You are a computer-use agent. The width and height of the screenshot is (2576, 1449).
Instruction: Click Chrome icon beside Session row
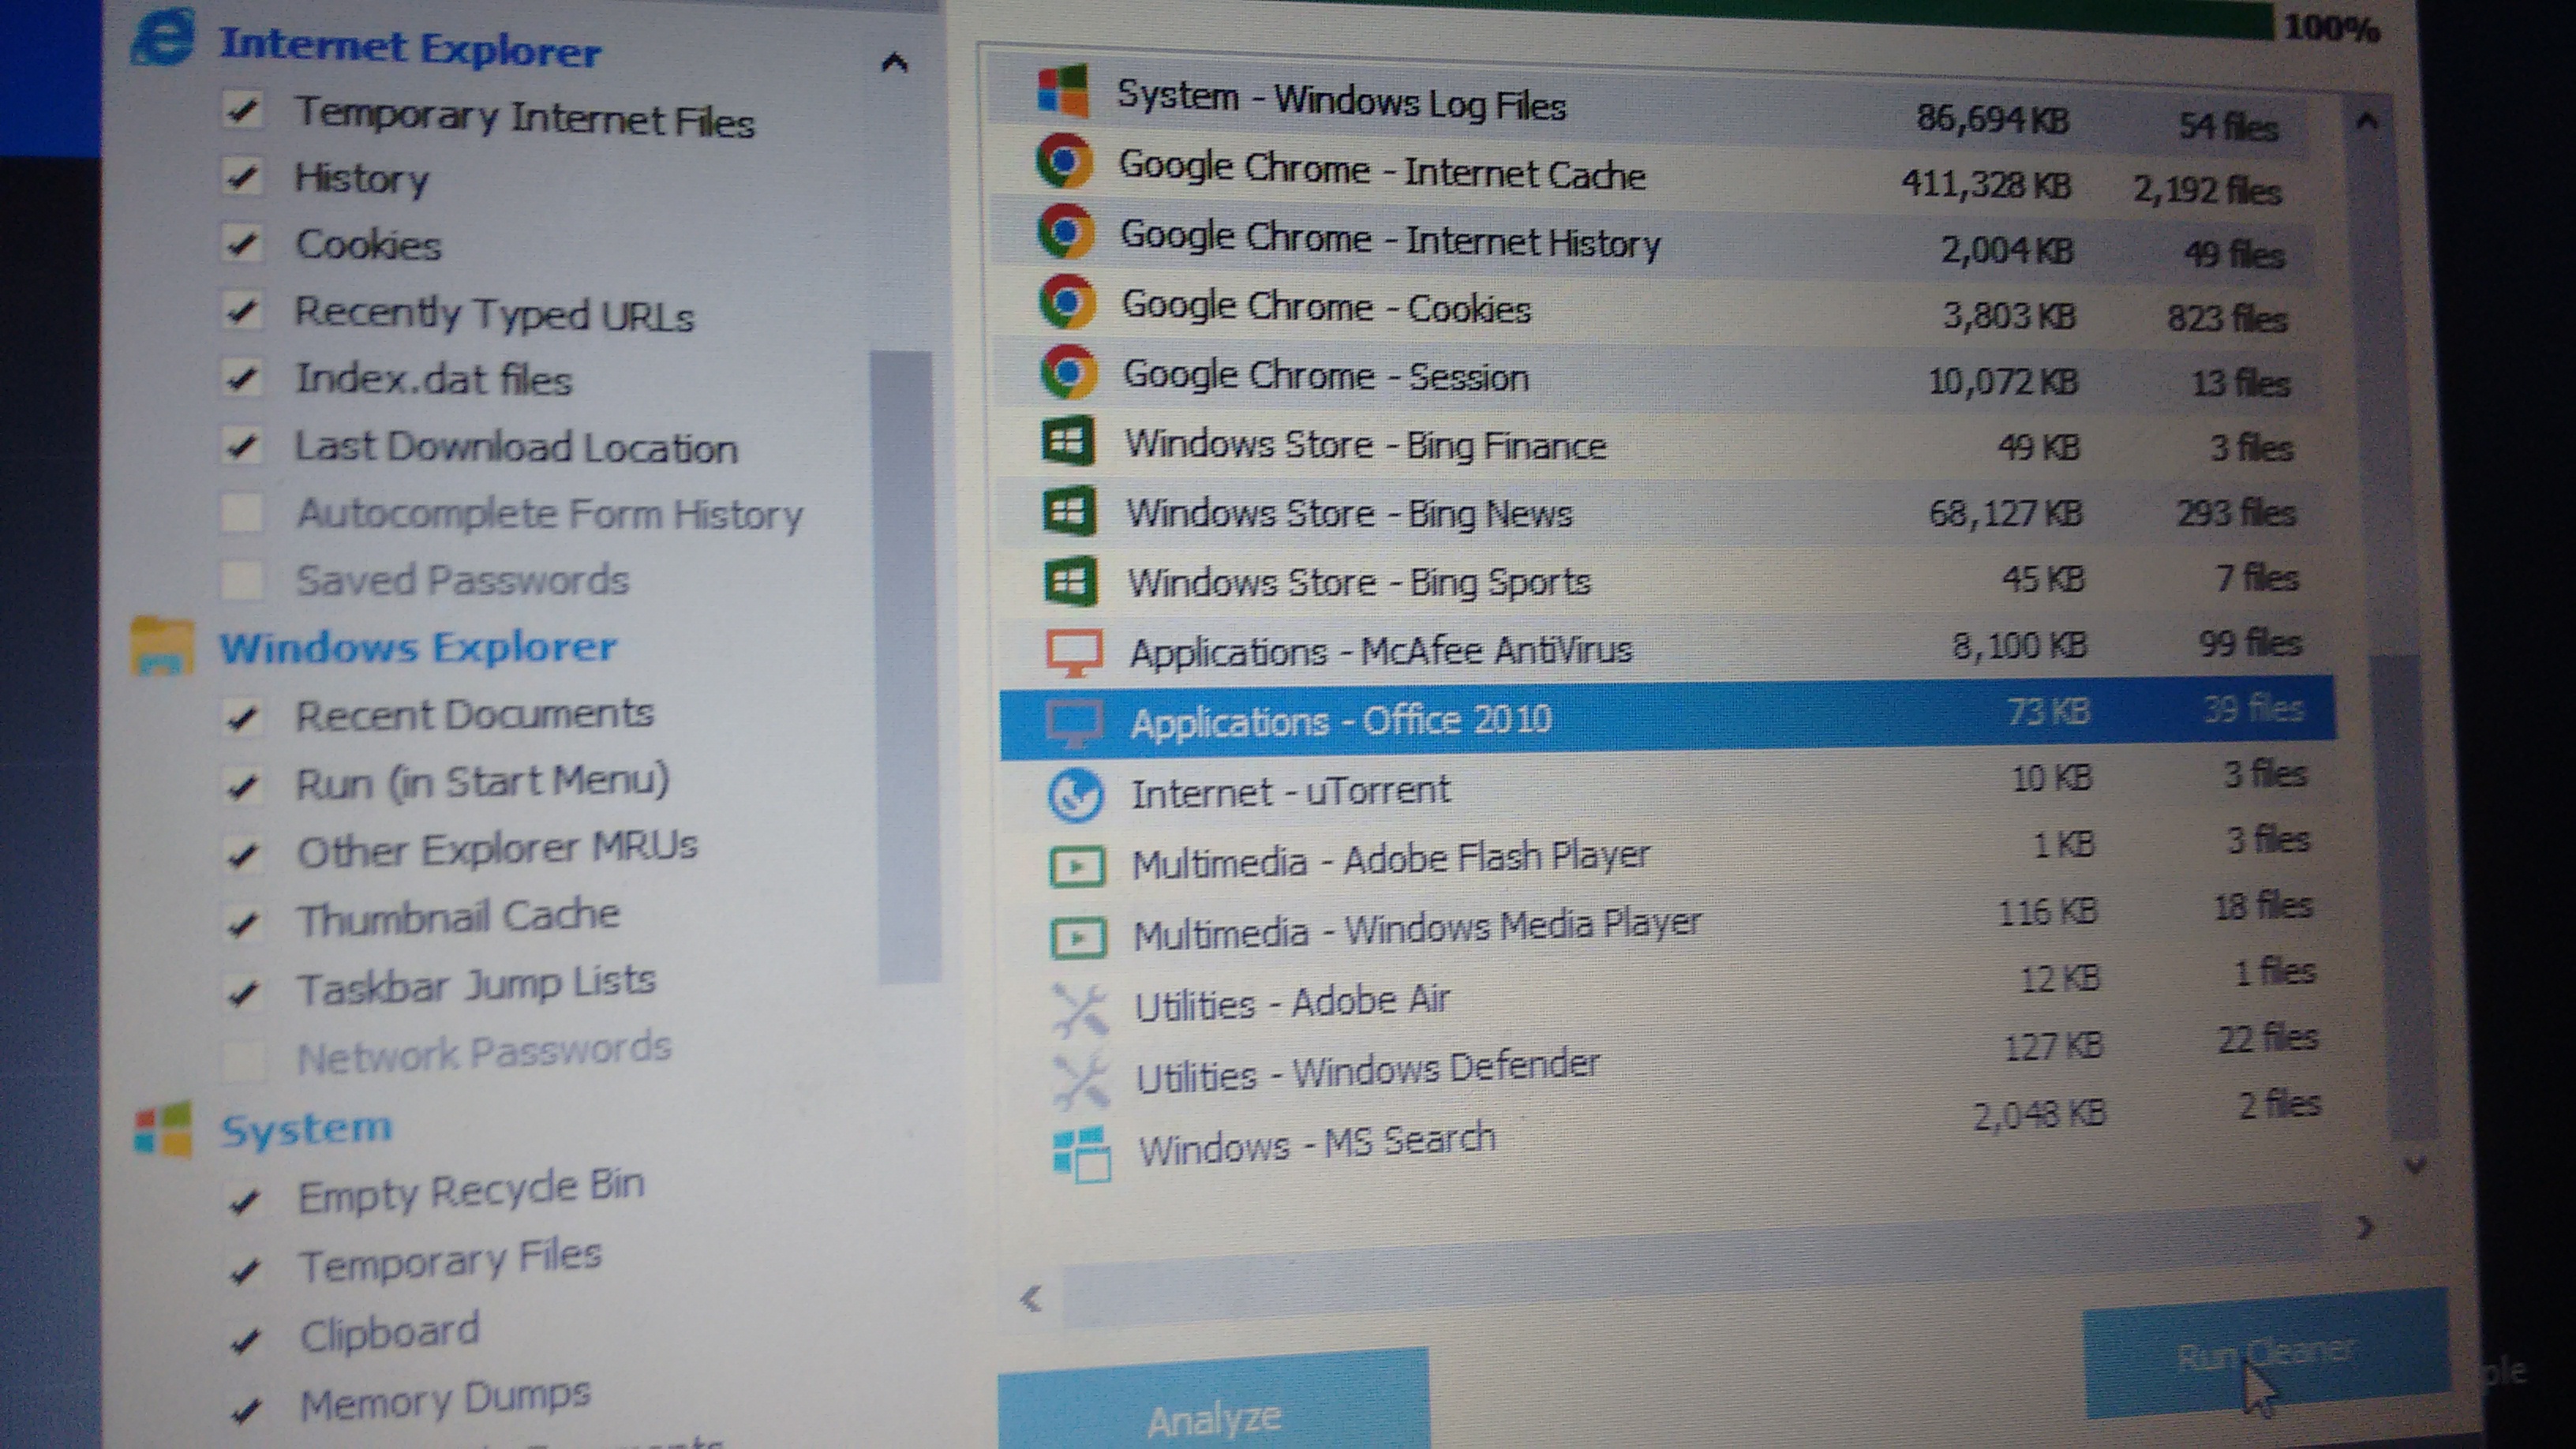tap(1068, 371)
